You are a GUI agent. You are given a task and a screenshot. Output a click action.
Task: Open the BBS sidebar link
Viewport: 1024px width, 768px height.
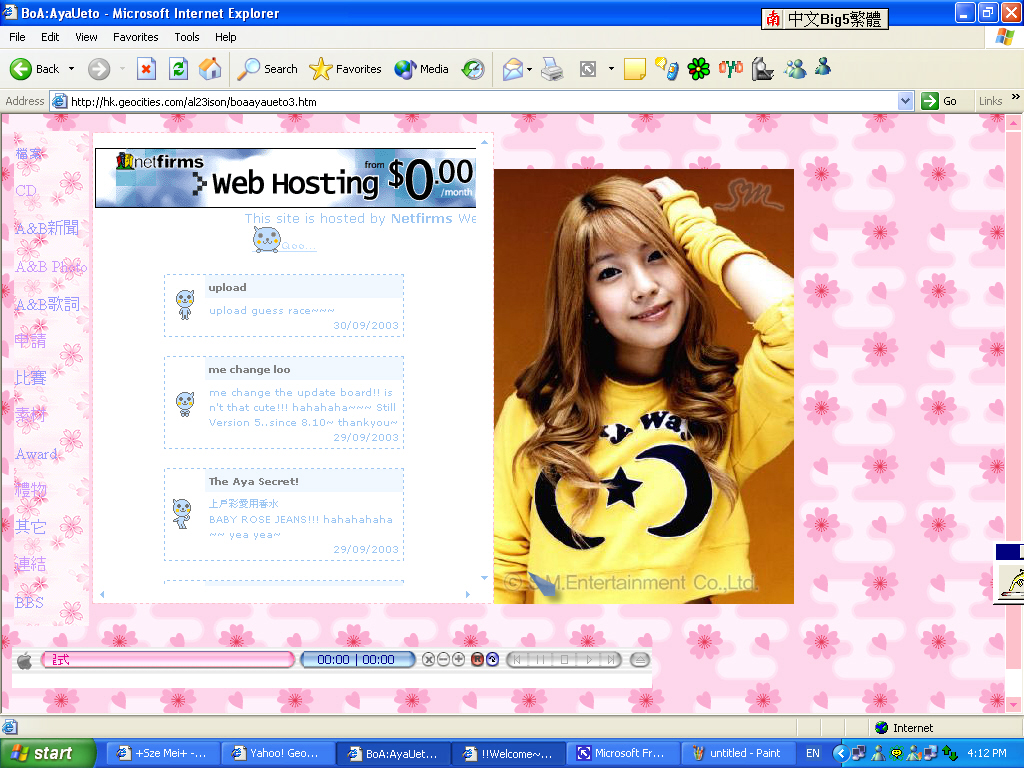pyautogui.click(x=29, y=602)
